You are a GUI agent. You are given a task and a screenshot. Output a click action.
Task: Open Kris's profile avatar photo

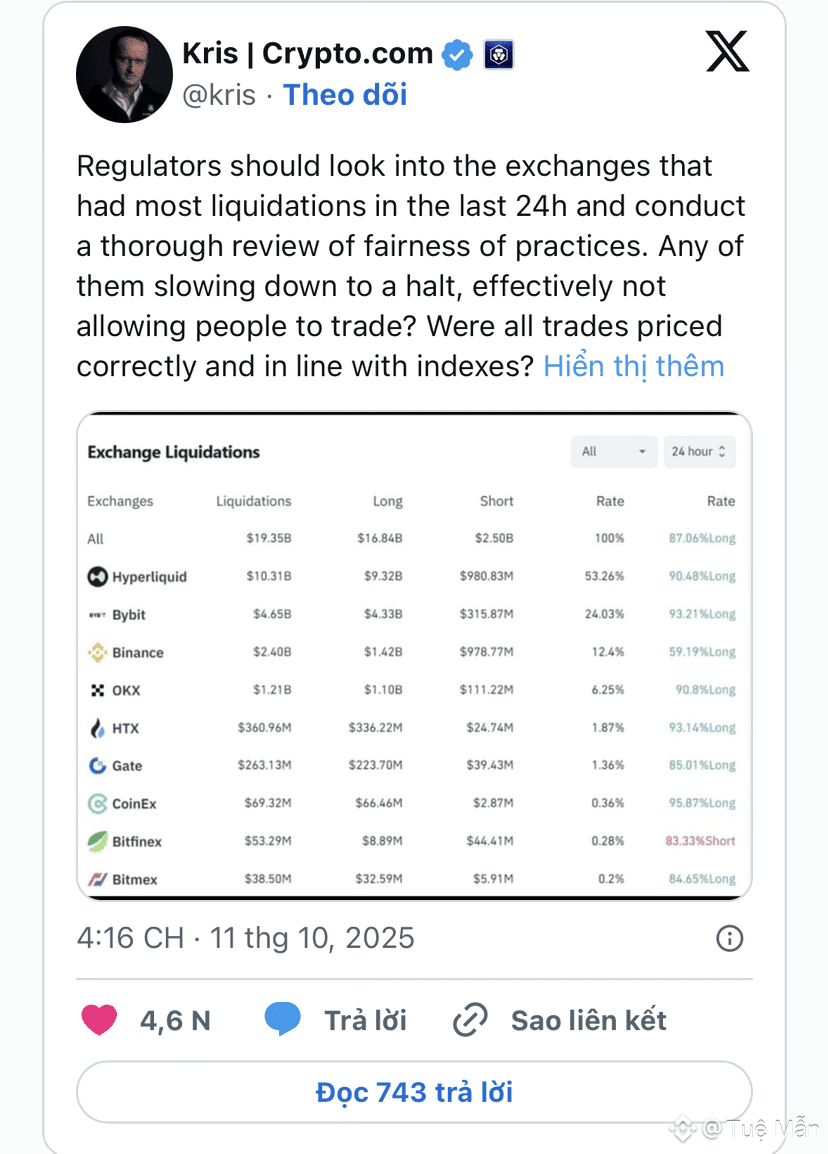(124, 74)
